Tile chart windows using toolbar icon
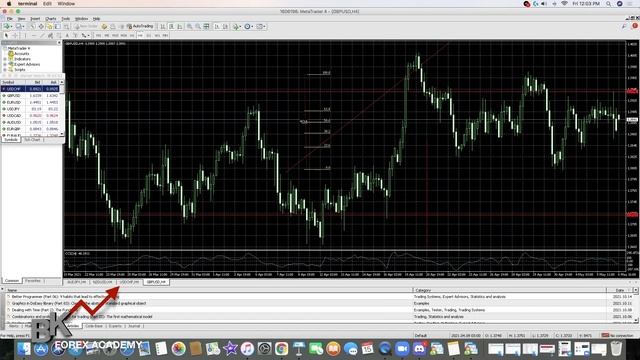The width and height of the screenshot is (640, 360). (x=206, y=26)
